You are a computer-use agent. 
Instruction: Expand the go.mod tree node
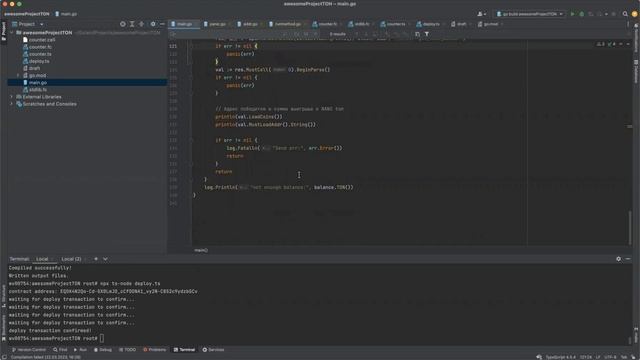(x=18, y=76)
